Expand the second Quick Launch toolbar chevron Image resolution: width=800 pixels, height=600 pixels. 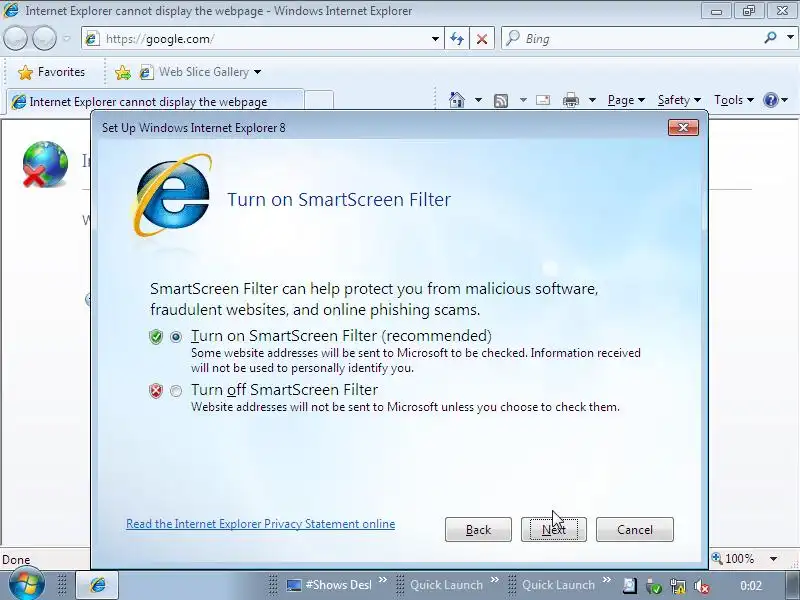pos(607,580)
